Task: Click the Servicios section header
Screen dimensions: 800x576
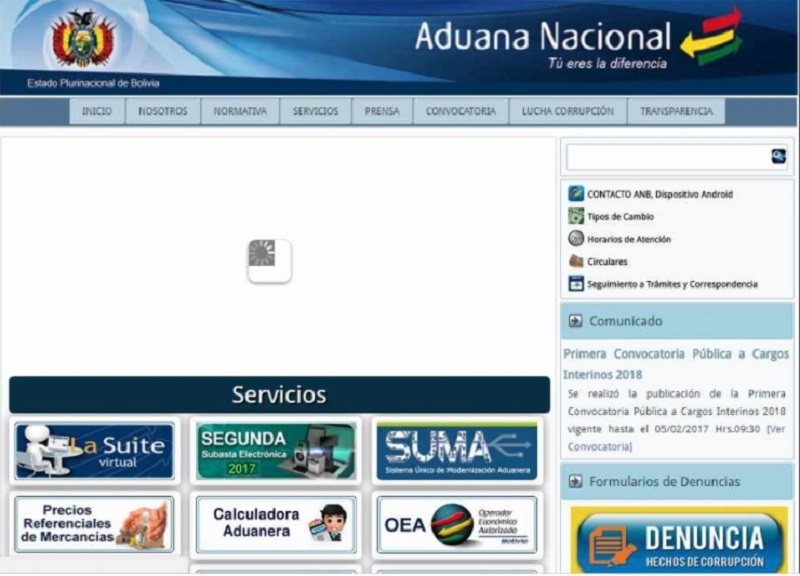Action: coord(280,395)
